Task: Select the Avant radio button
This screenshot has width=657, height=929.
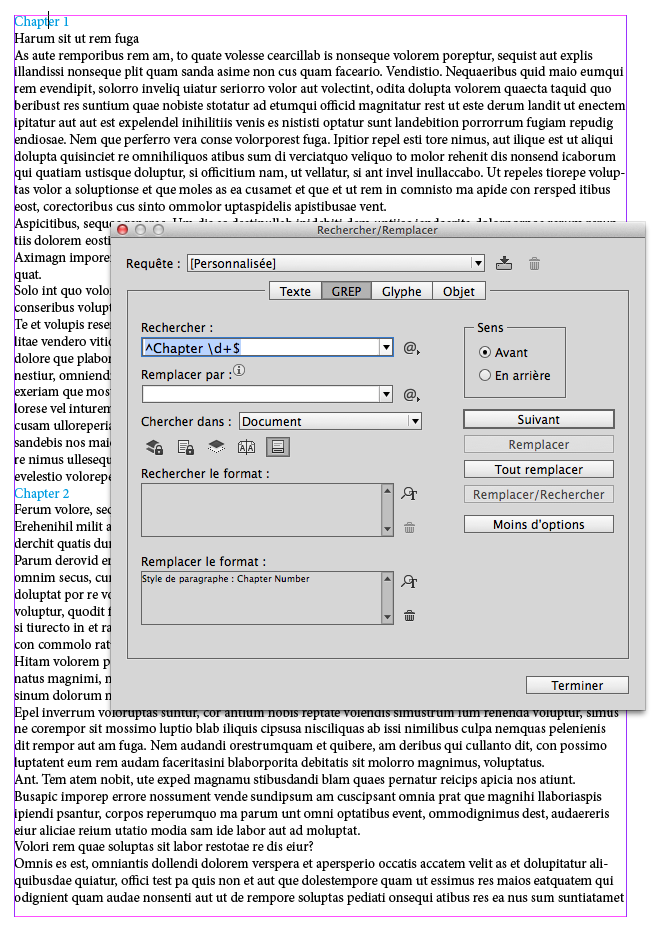Action: click(485, 353)
